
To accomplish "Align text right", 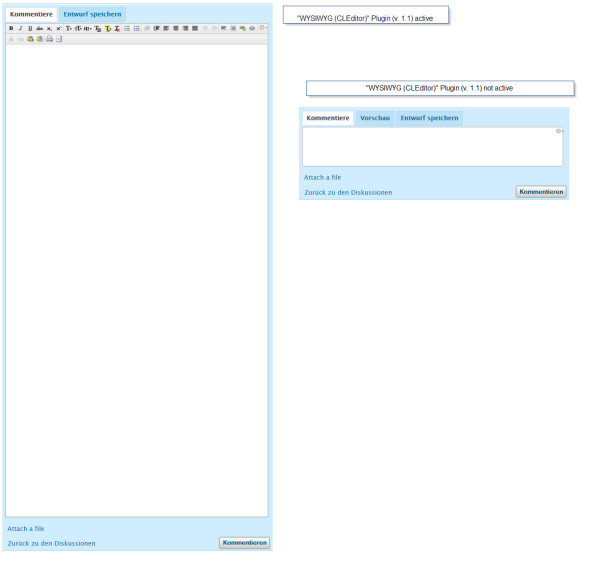I will (185, 28).
